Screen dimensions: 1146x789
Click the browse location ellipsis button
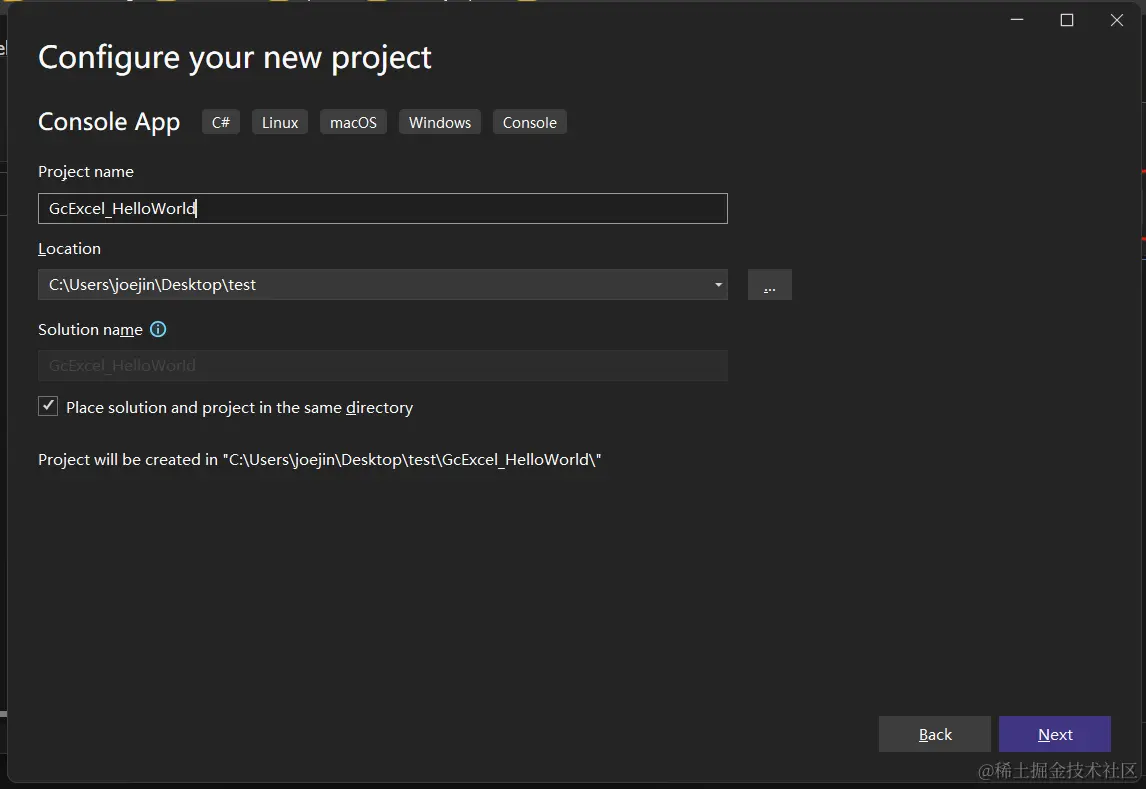[770, 285]
